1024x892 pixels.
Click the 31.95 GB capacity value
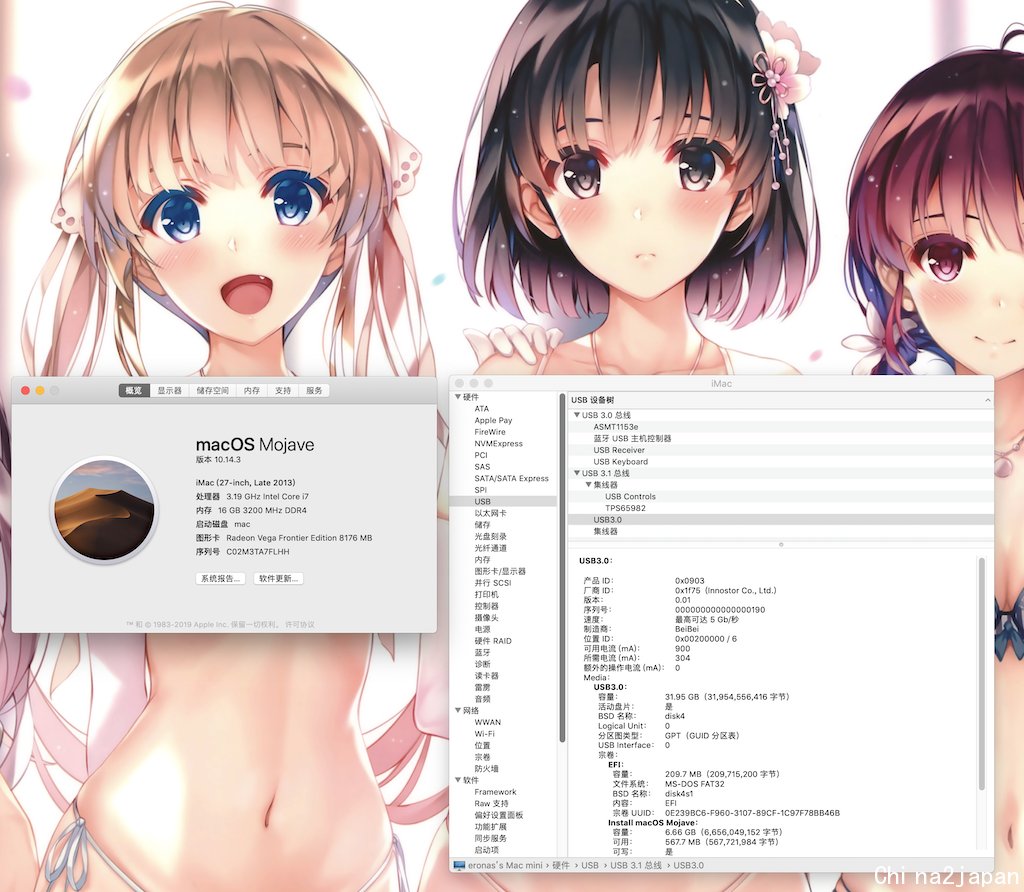(x=727, y=697)
